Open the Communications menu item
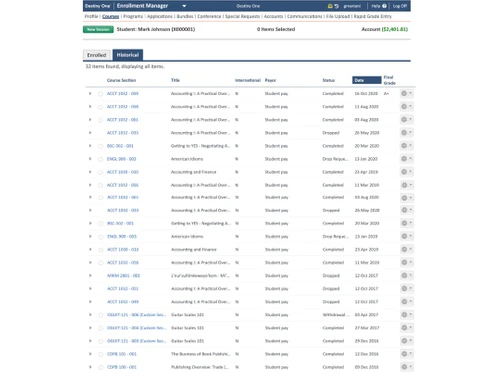 click(x=304, y=16)
